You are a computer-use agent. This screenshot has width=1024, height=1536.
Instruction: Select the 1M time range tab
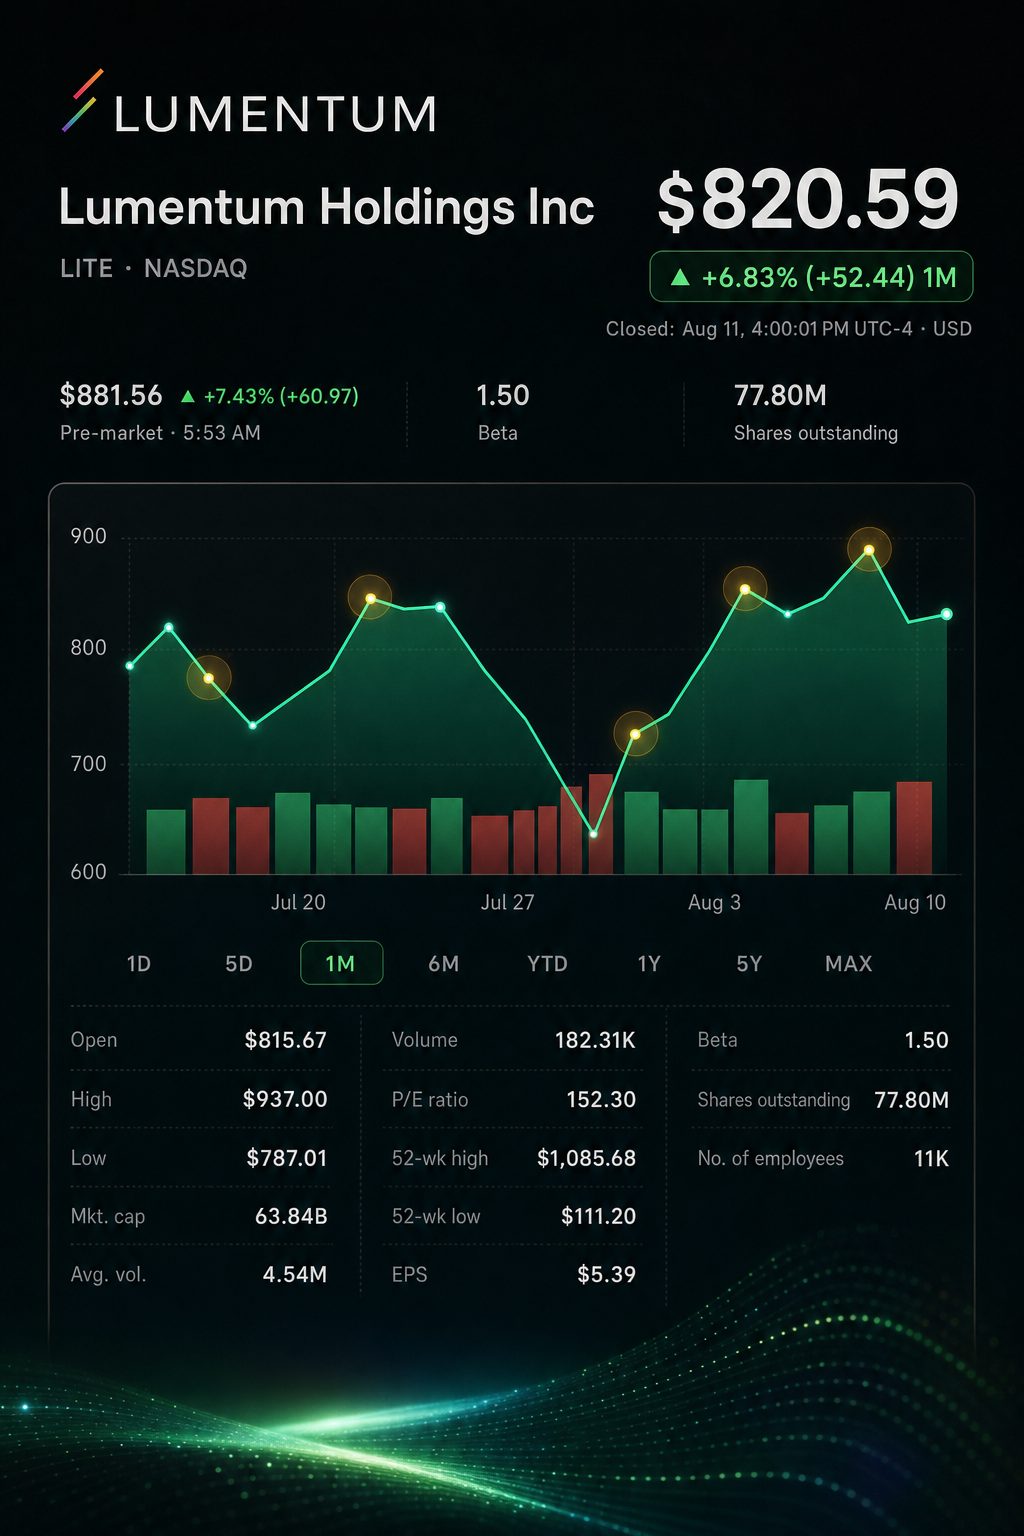(341, 963)
